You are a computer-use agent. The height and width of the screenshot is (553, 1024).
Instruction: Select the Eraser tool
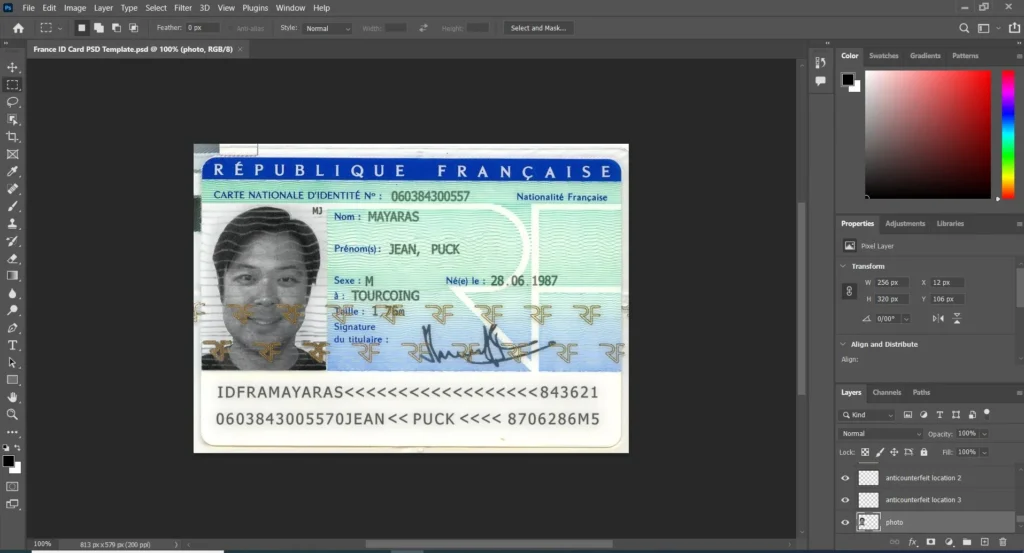click(x=12, y=259)
